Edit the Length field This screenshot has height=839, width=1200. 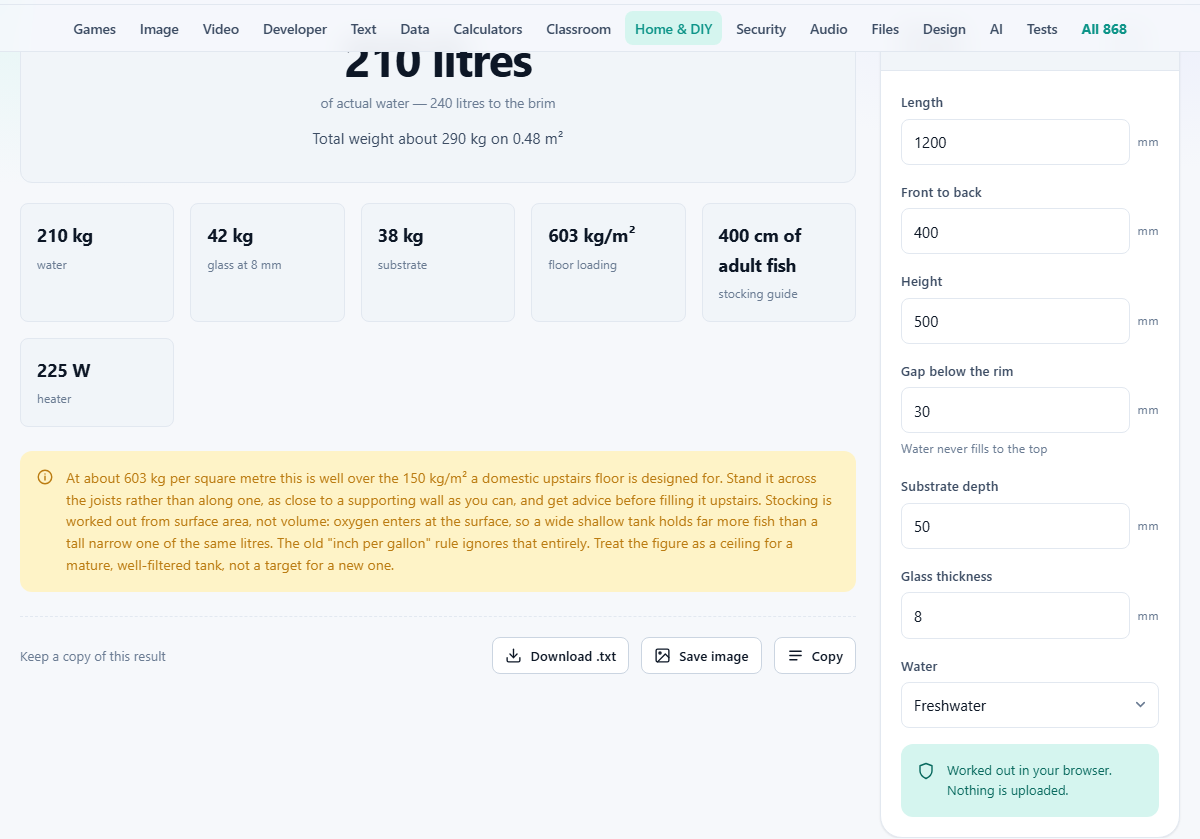1015,142
